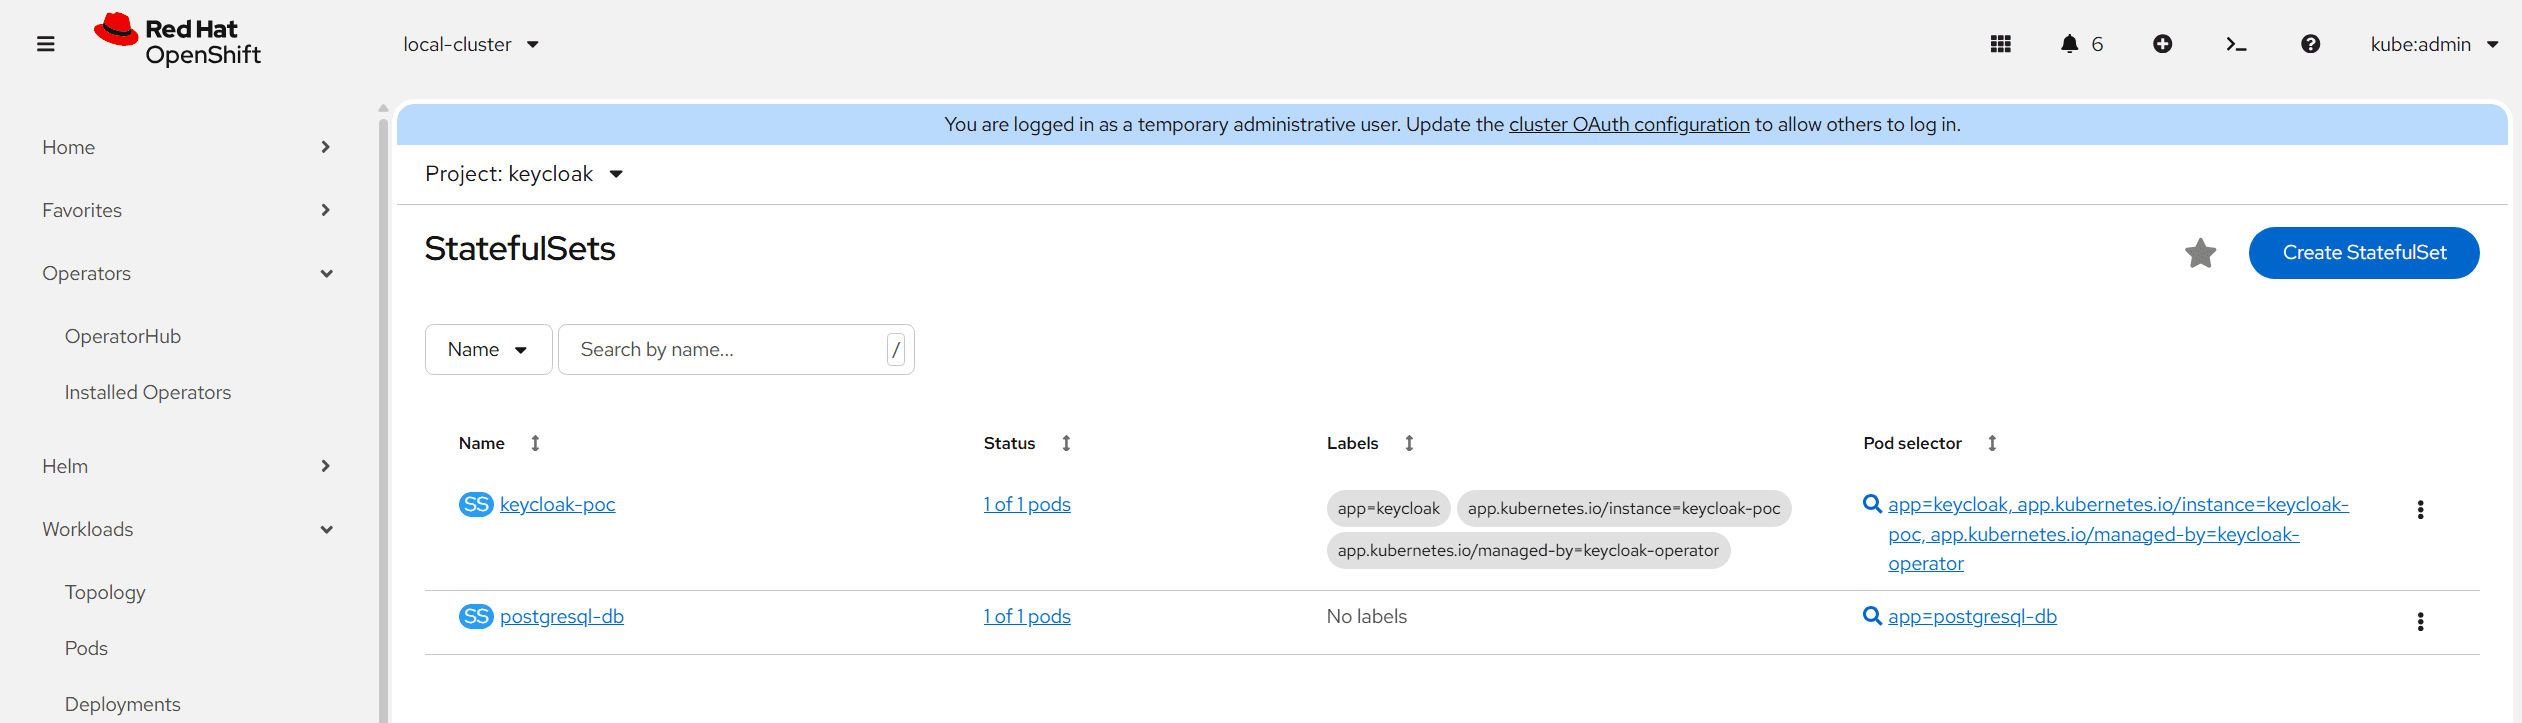Toggle the hamburger navigation menu
The width and height of the screenshot is (2522, 723).
pyautogui.click(x=46, y=44)
